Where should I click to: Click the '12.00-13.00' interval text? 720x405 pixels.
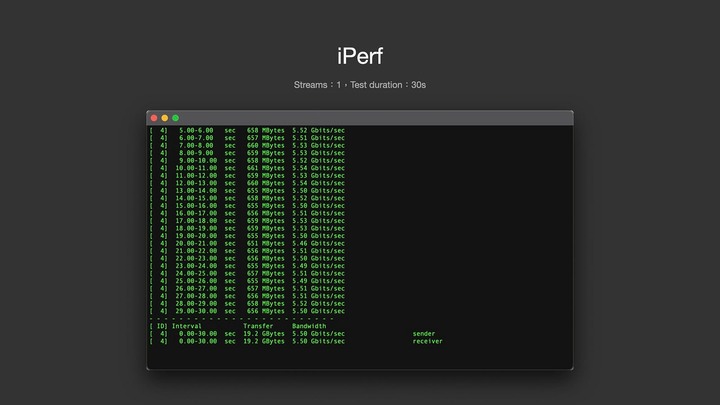(196, 183)
